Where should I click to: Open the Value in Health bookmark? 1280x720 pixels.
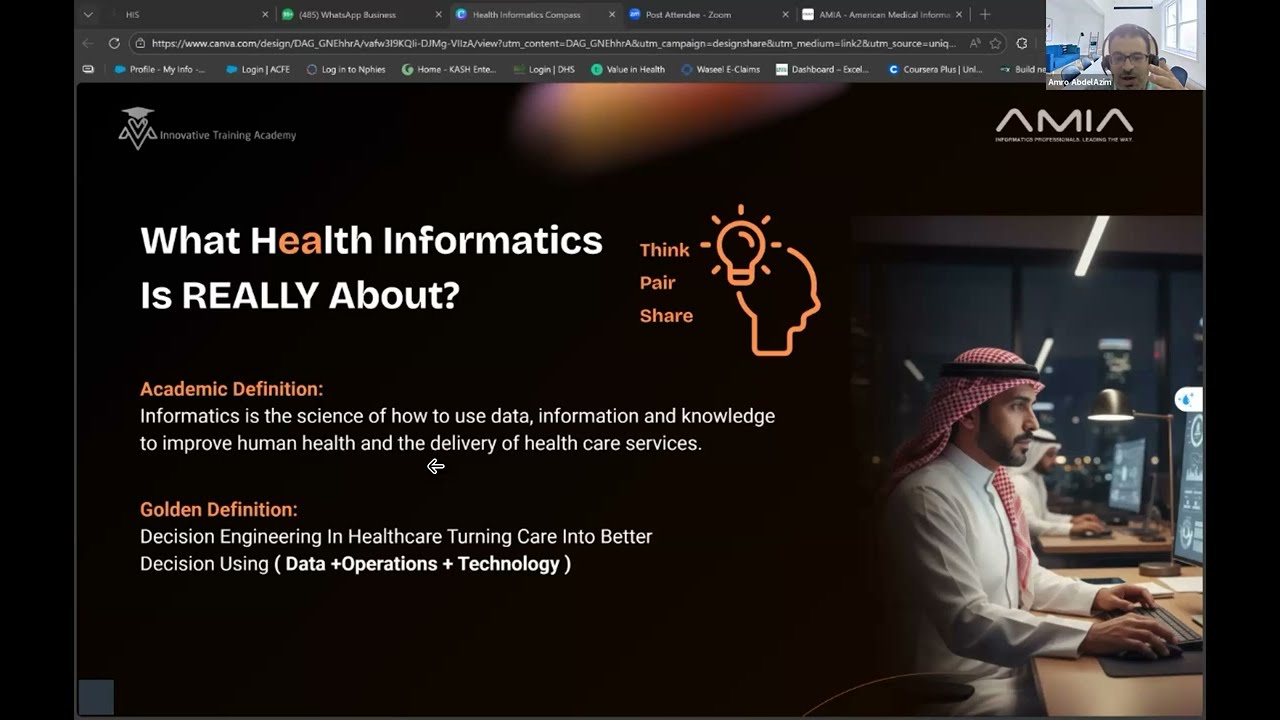[628, 70]
